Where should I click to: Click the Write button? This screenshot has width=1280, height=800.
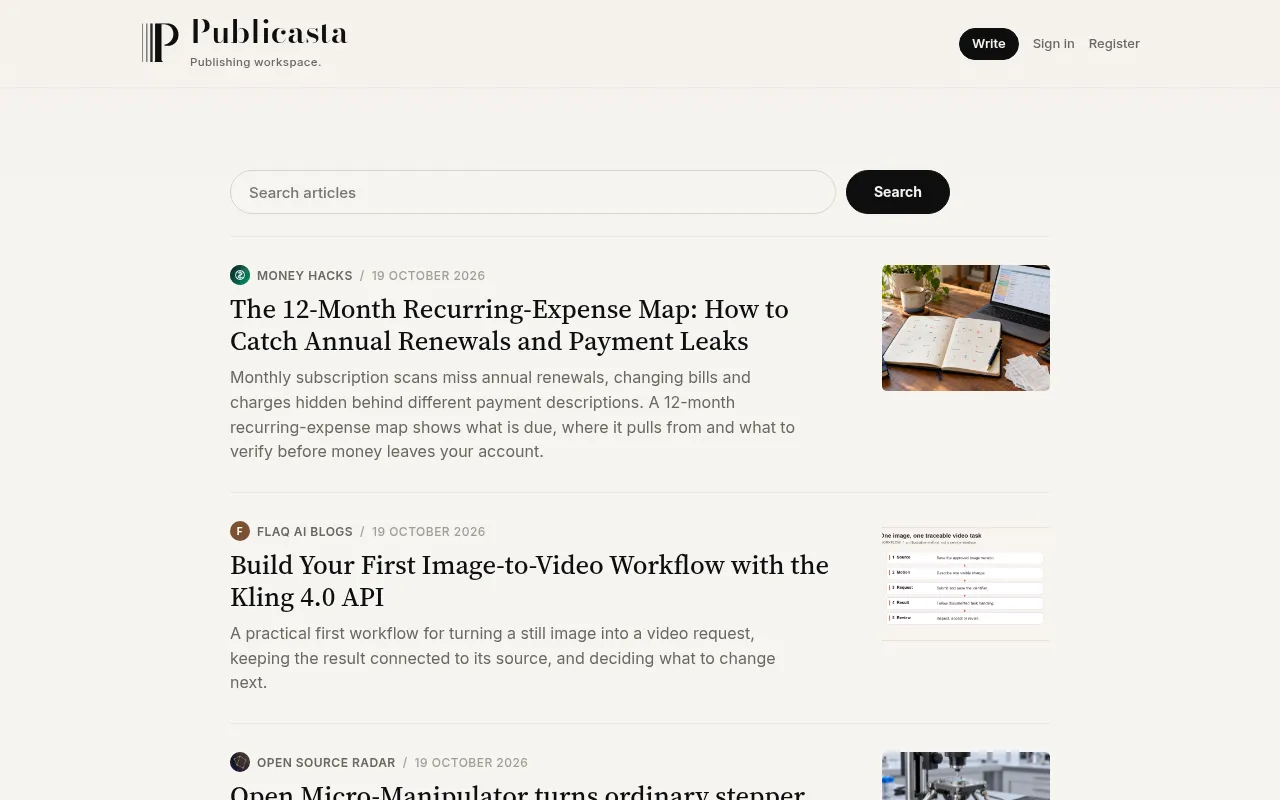[x=989, y=44]
